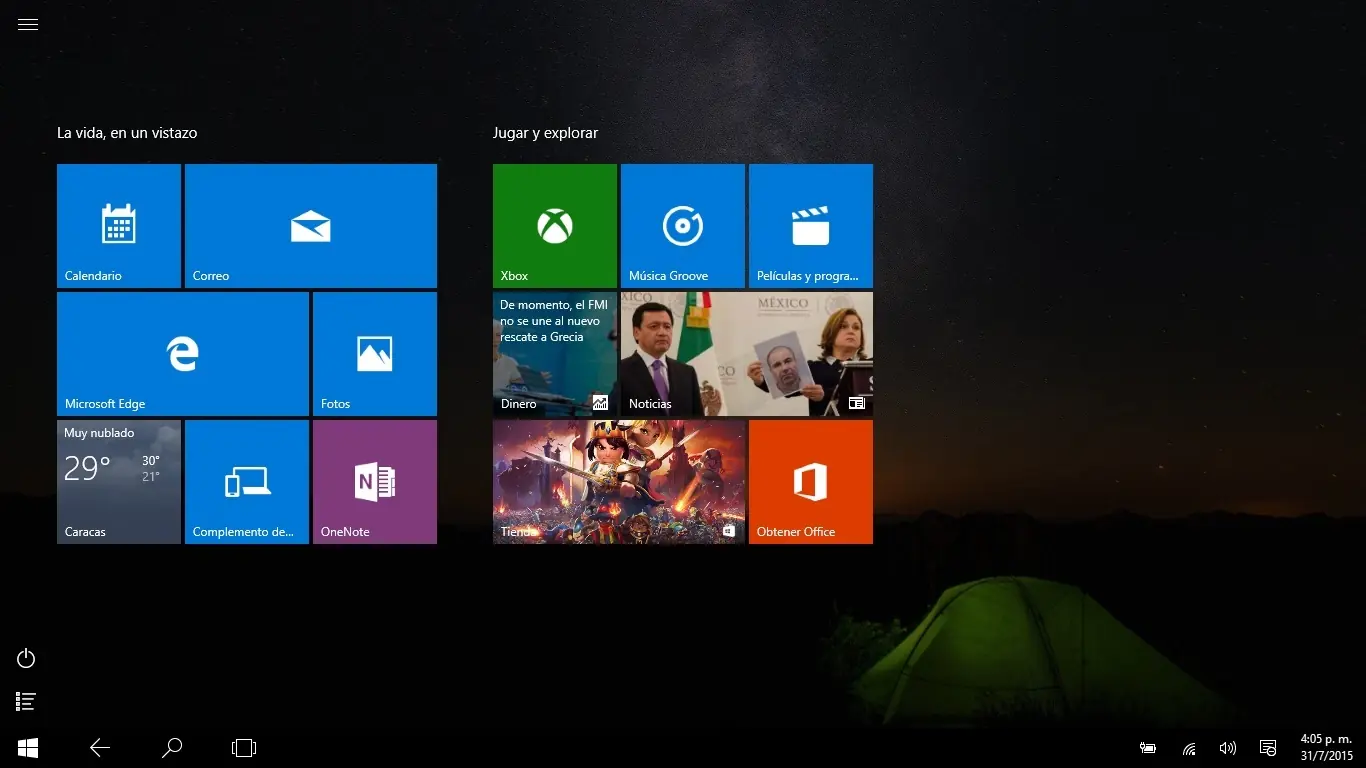Screen dimensions: 1366x768
Task: Open the volume speaker icon
Action: (1228, 748)
